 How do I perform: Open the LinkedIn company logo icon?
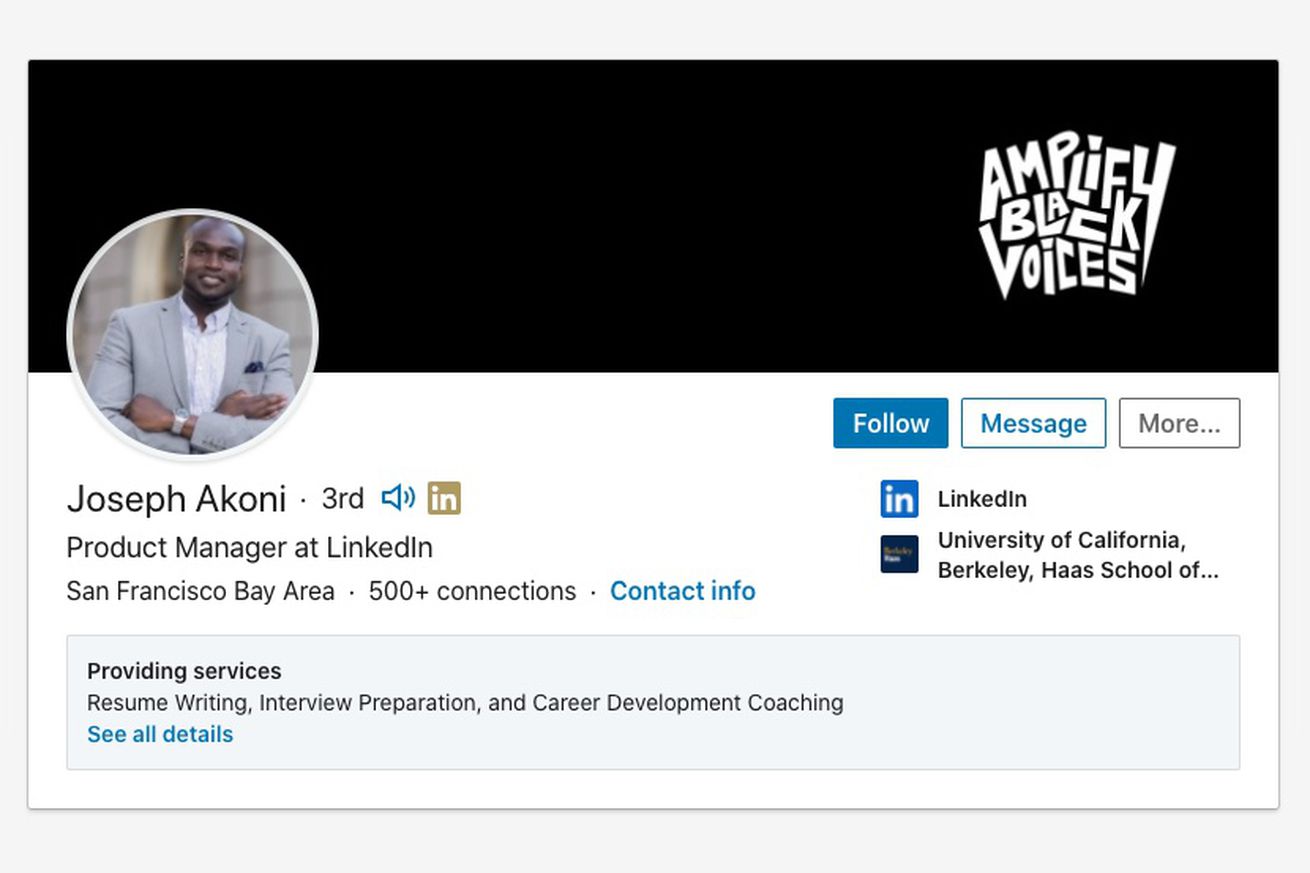899,499
